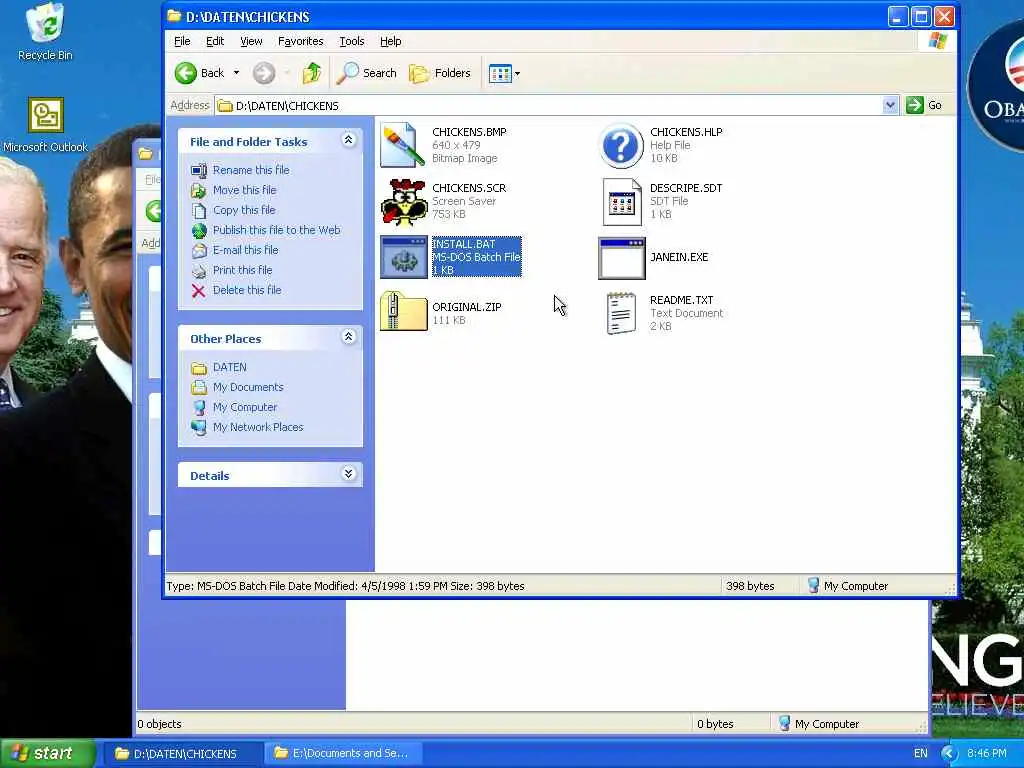The height and width of the screenshot is (768, 1024).
Task: Click the Move this file icon
Action: pyautogui.click(x=199, y=190)
